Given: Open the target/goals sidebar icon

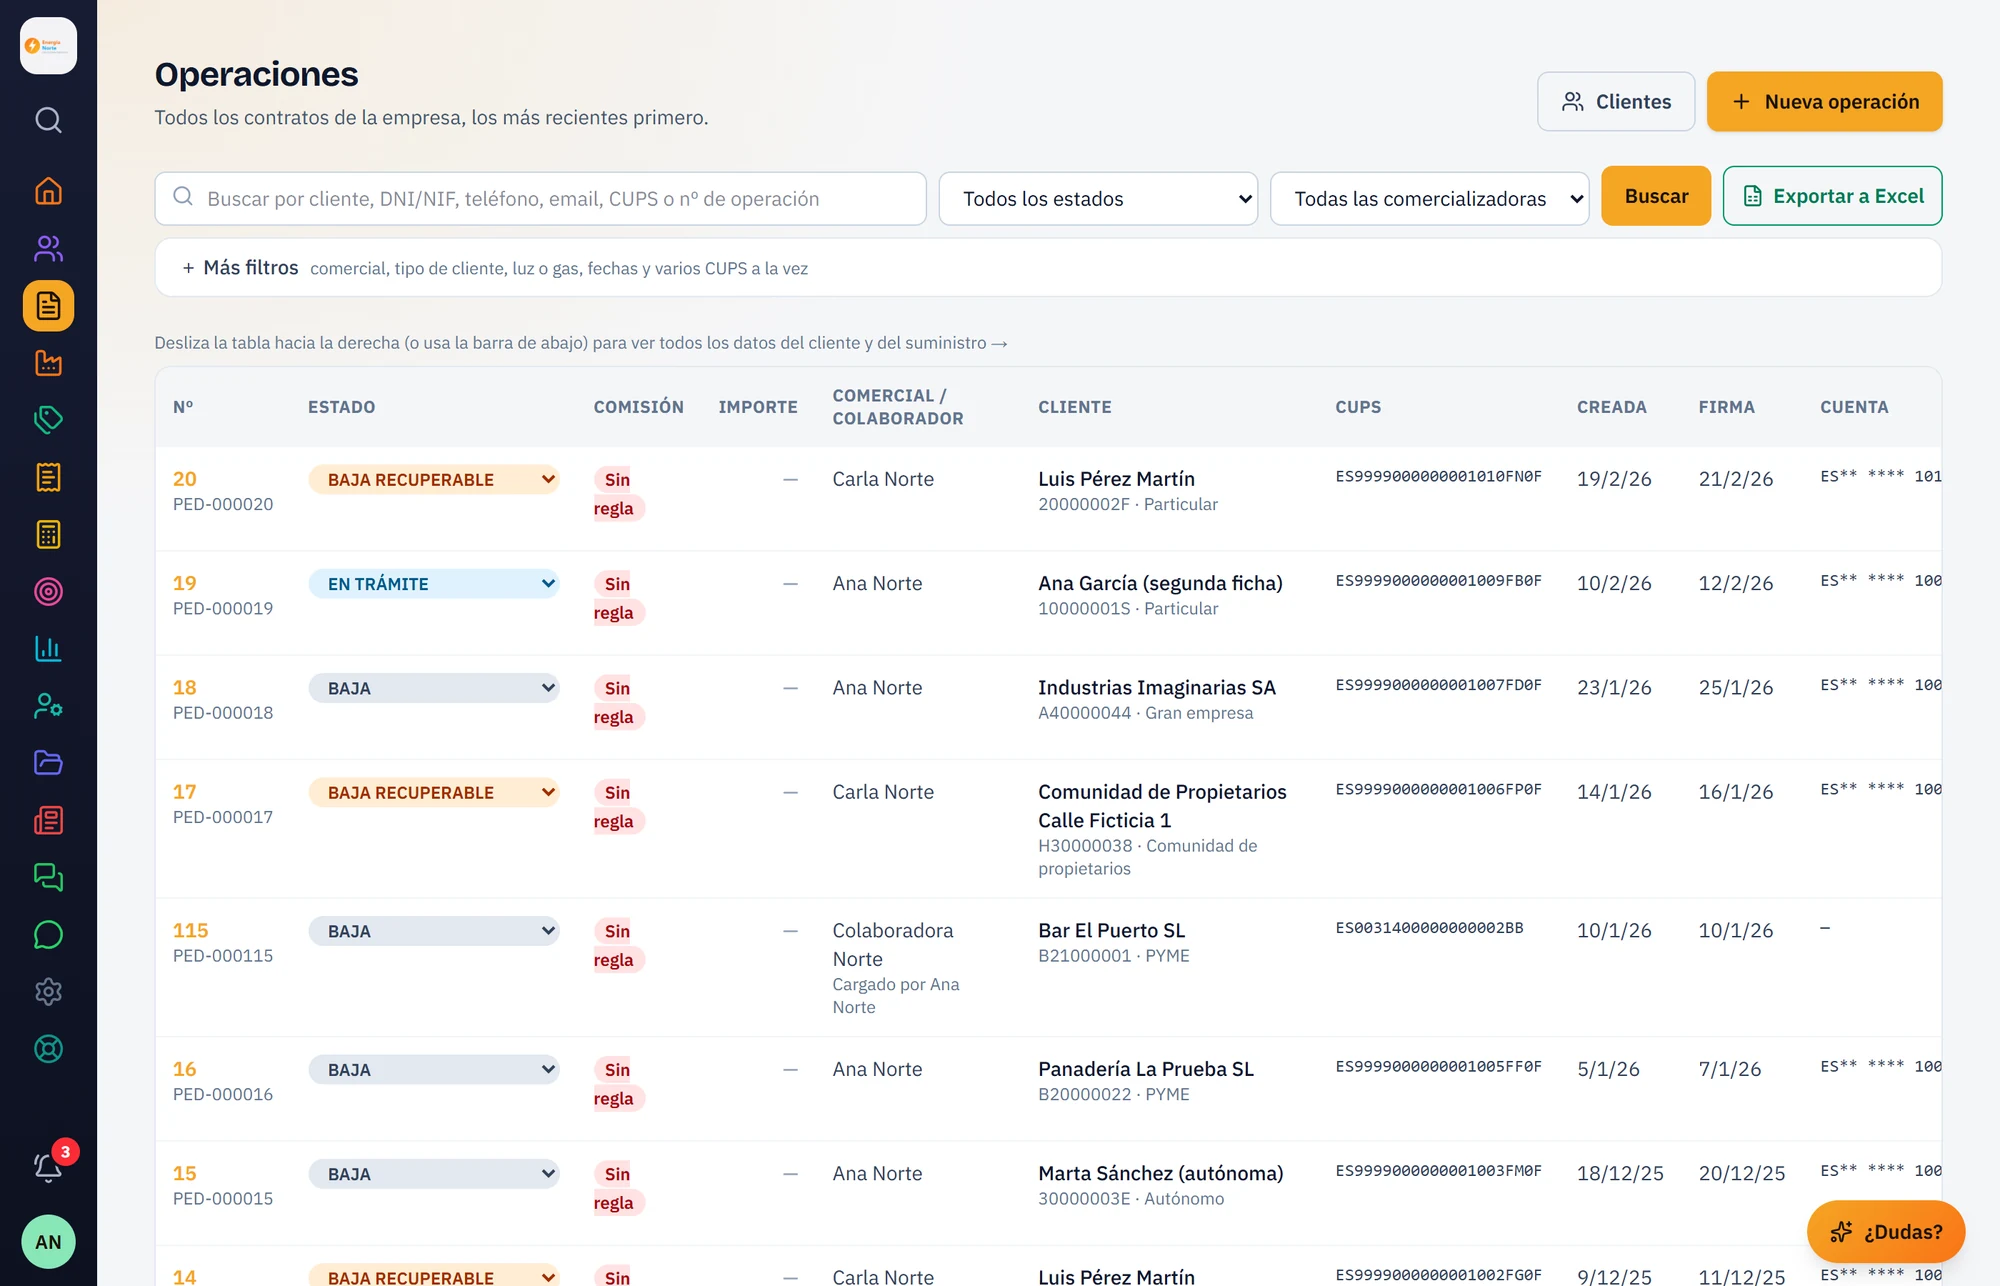Looking at the screenshot, I should (48, 591).
